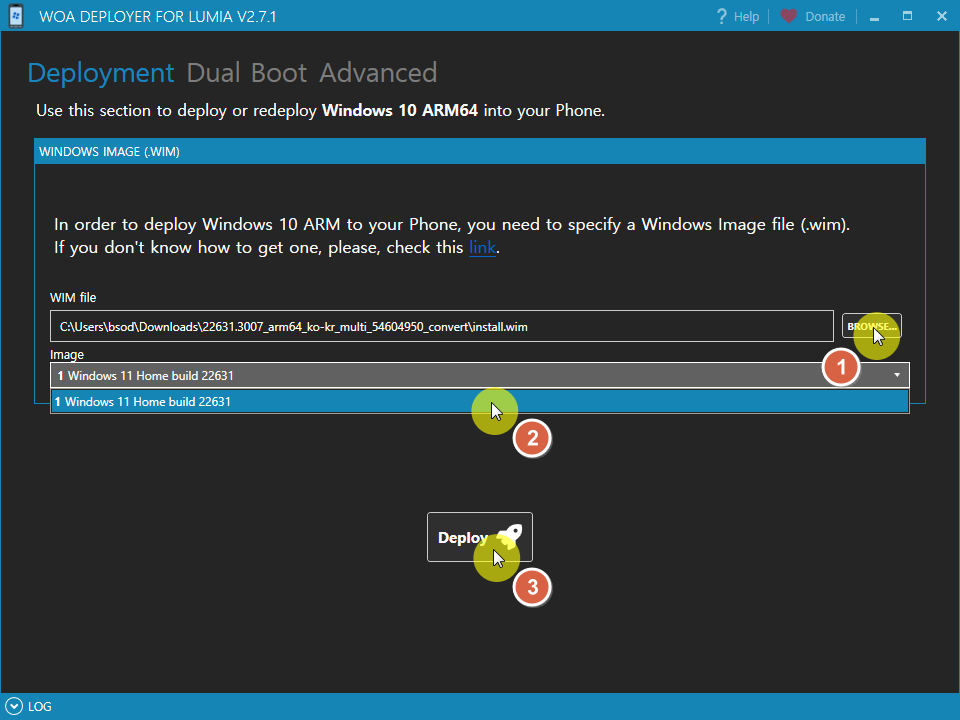Expand the Image dropdown arrow

[x=897, y=375]
